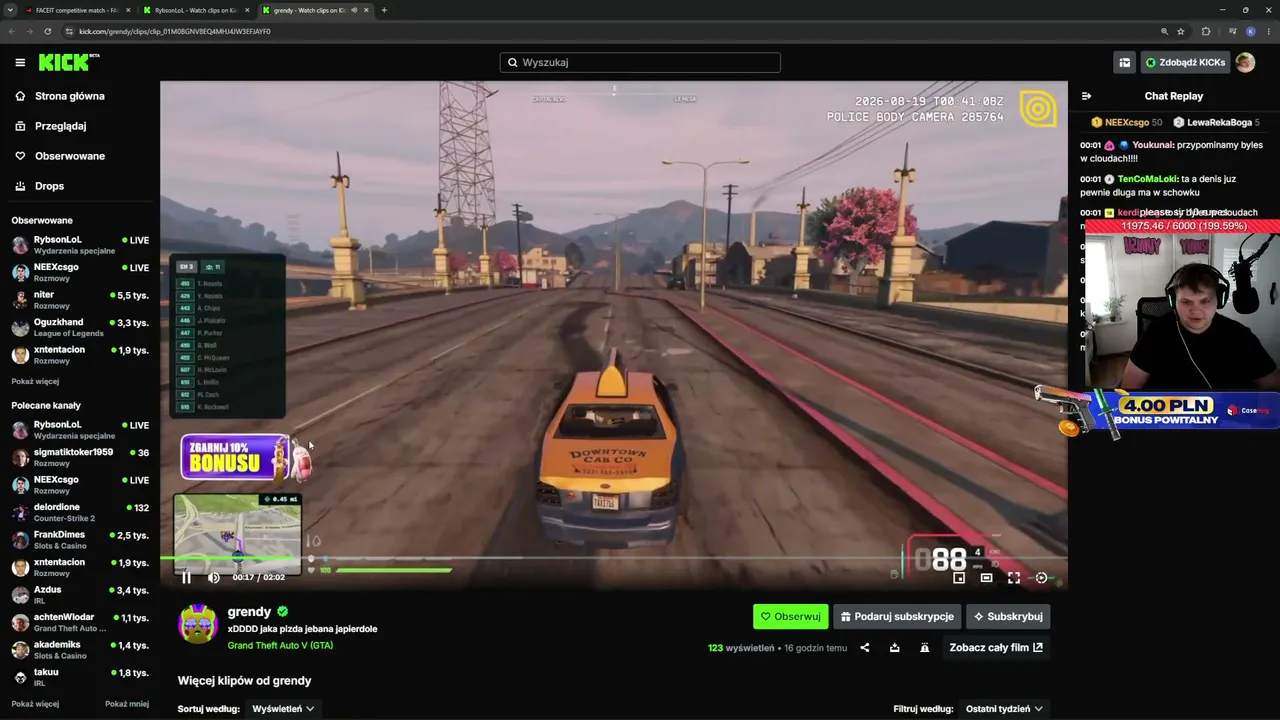Click TenCoMaLoki username in chat replay
The height and width of the screenshot is (720, 1280).
coord(1148,179)
